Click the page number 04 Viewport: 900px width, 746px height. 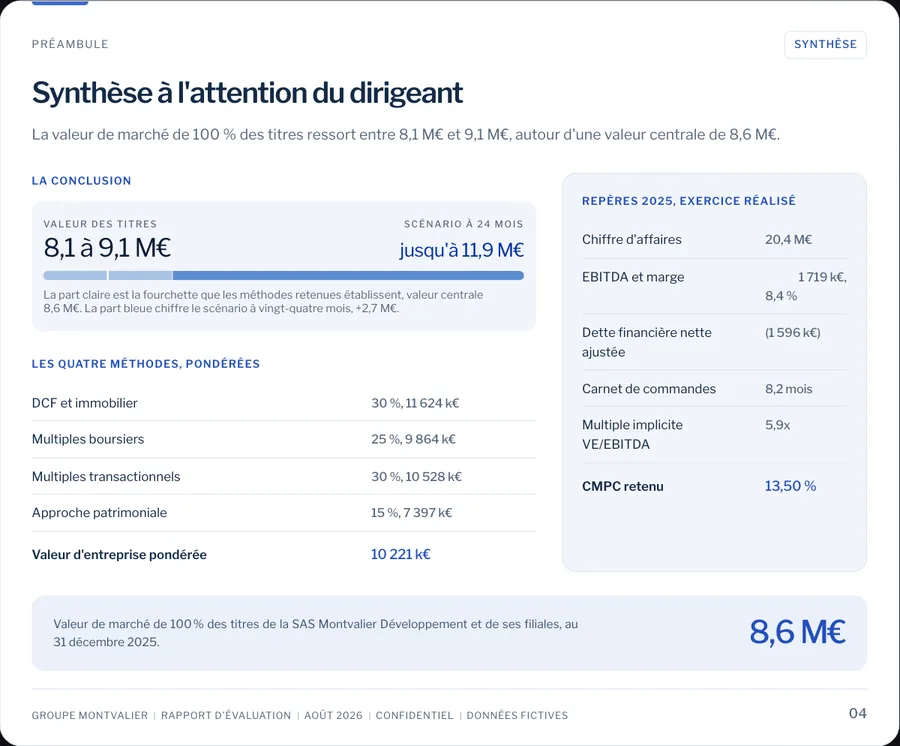tap(858, 713)
